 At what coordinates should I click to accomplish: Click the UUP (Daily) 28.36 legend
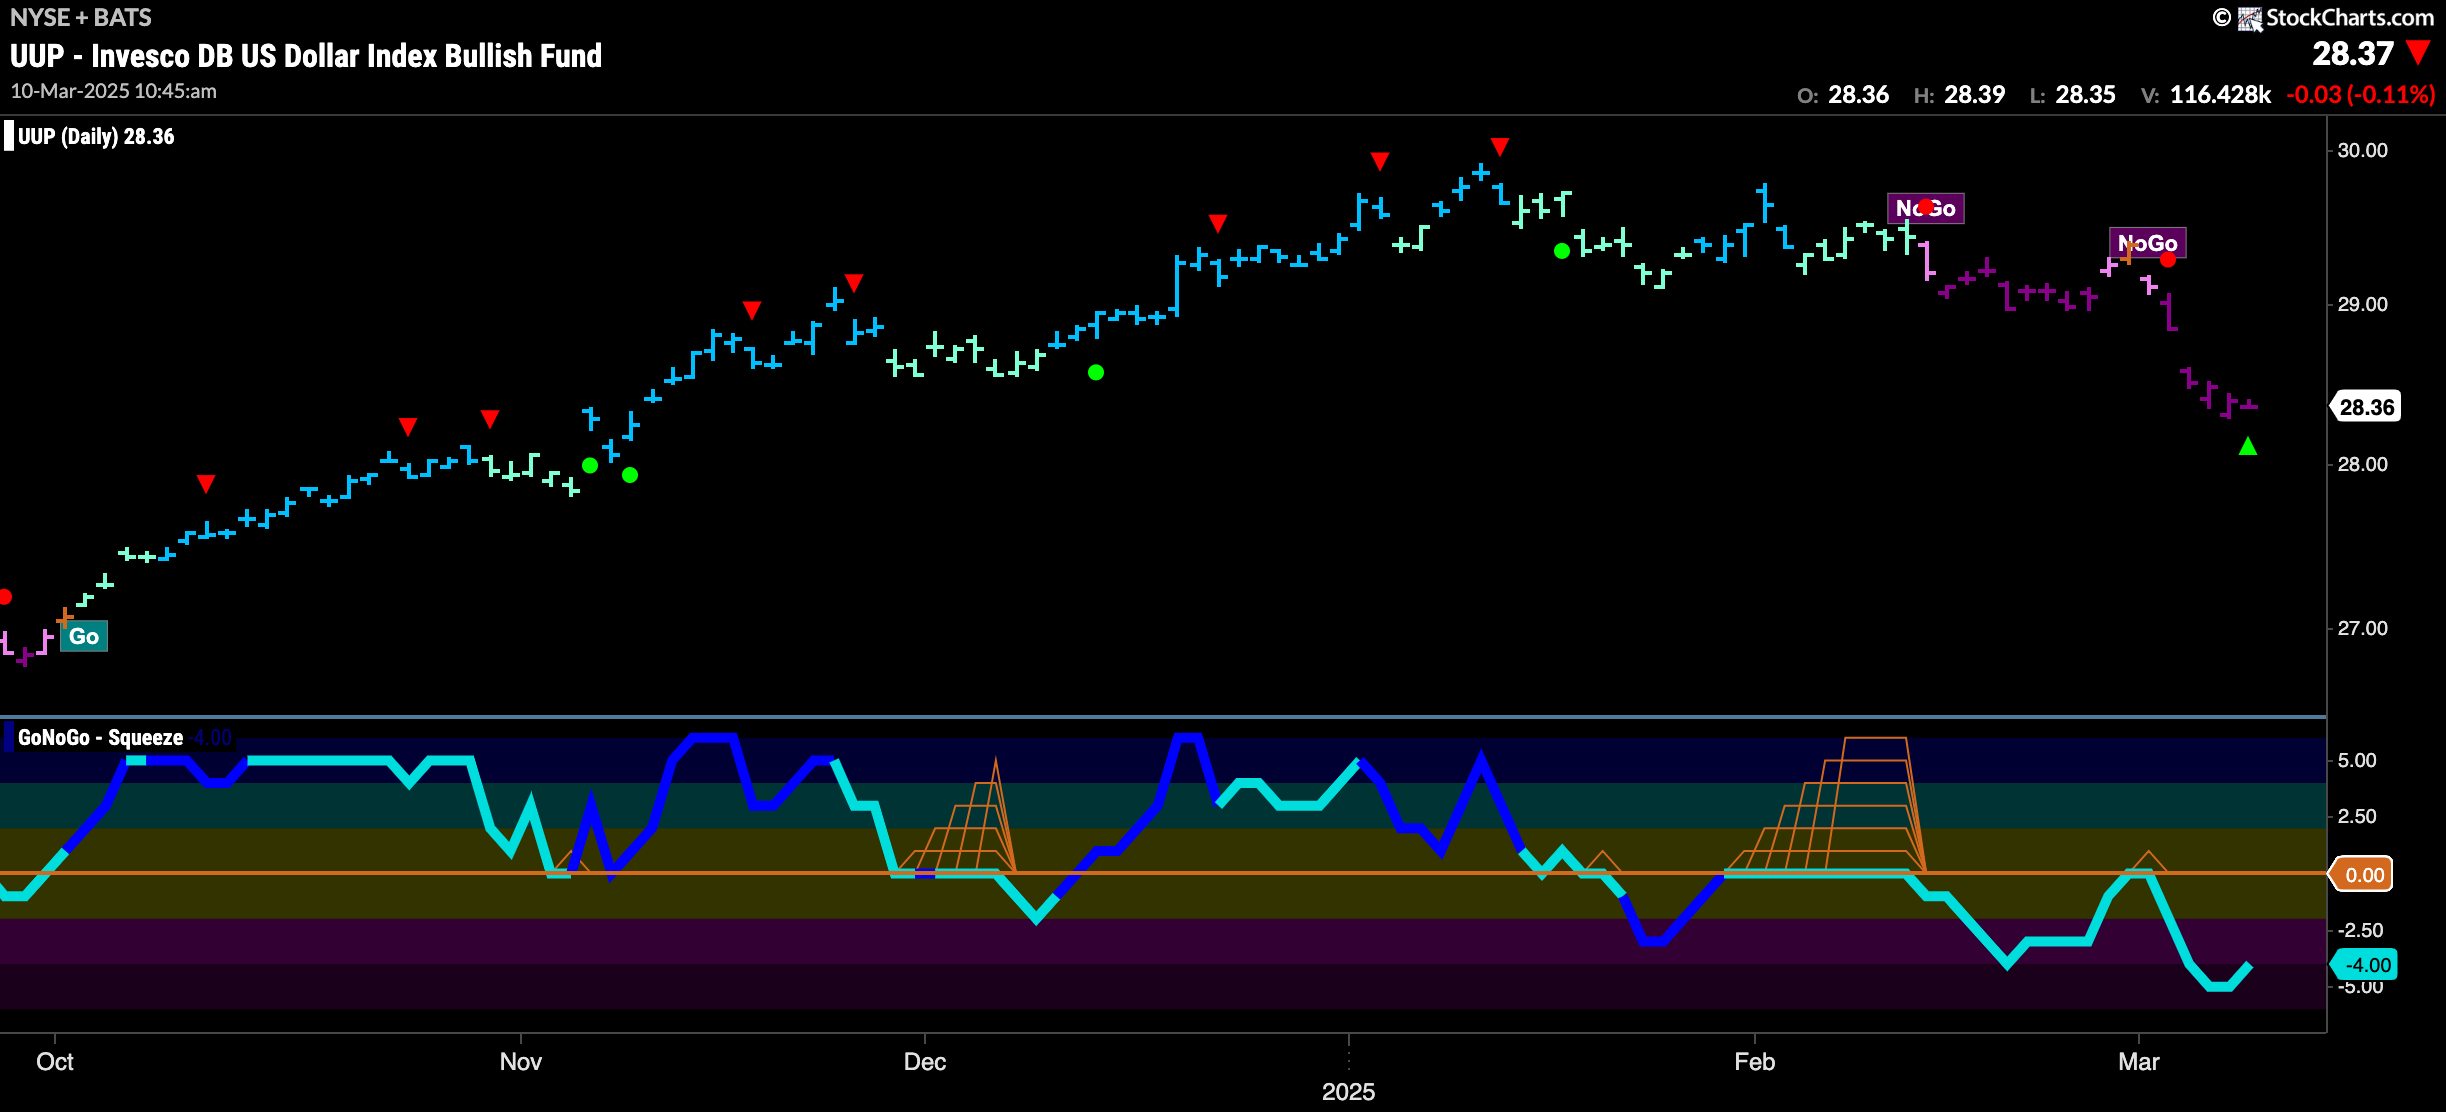[96, 137]
